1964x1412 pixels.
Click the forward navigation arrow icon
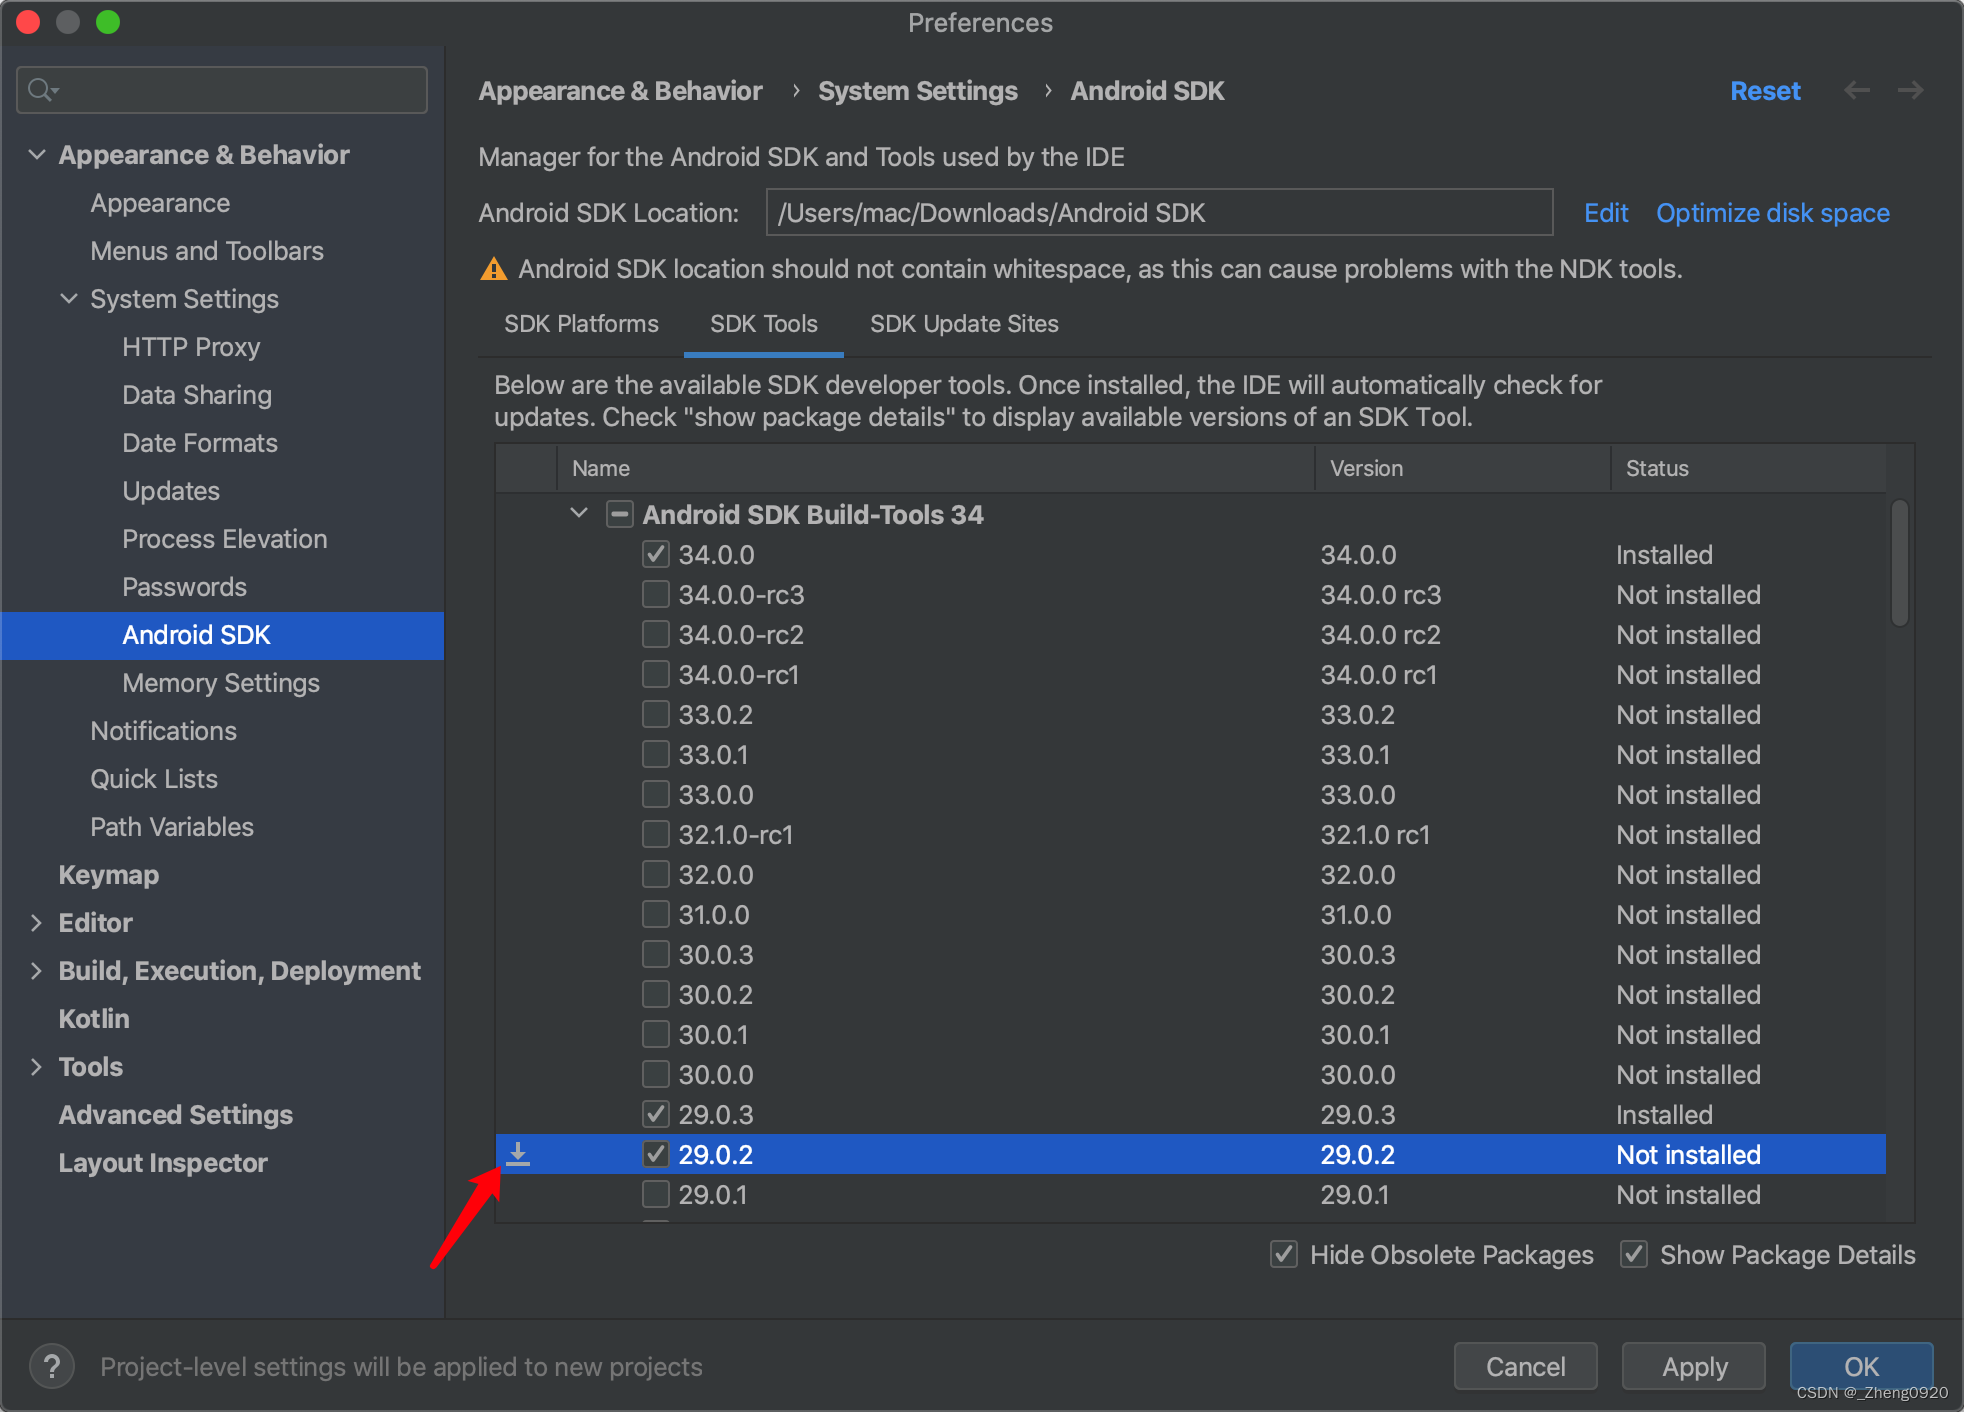tap(1911, 90)
